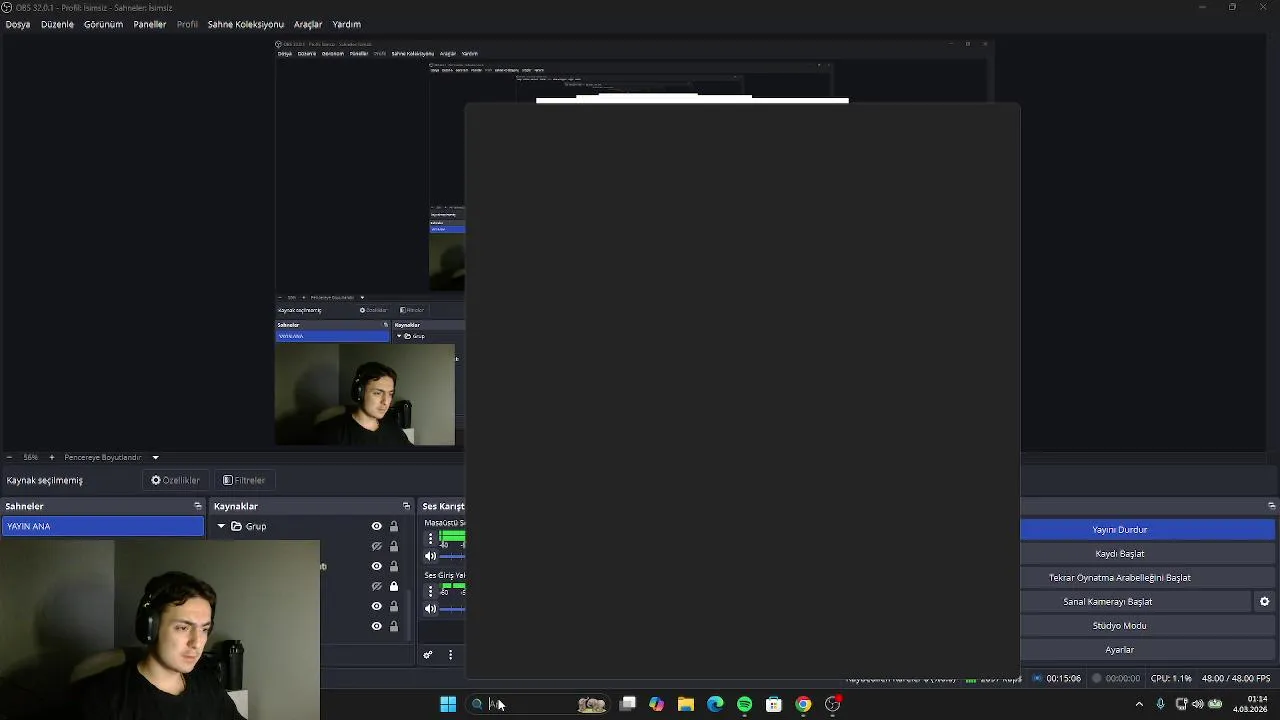This screenshot has height=720, width=1280.
Task: Click the CPU: 1.1% status text
Action: [x=1171, y=678]
